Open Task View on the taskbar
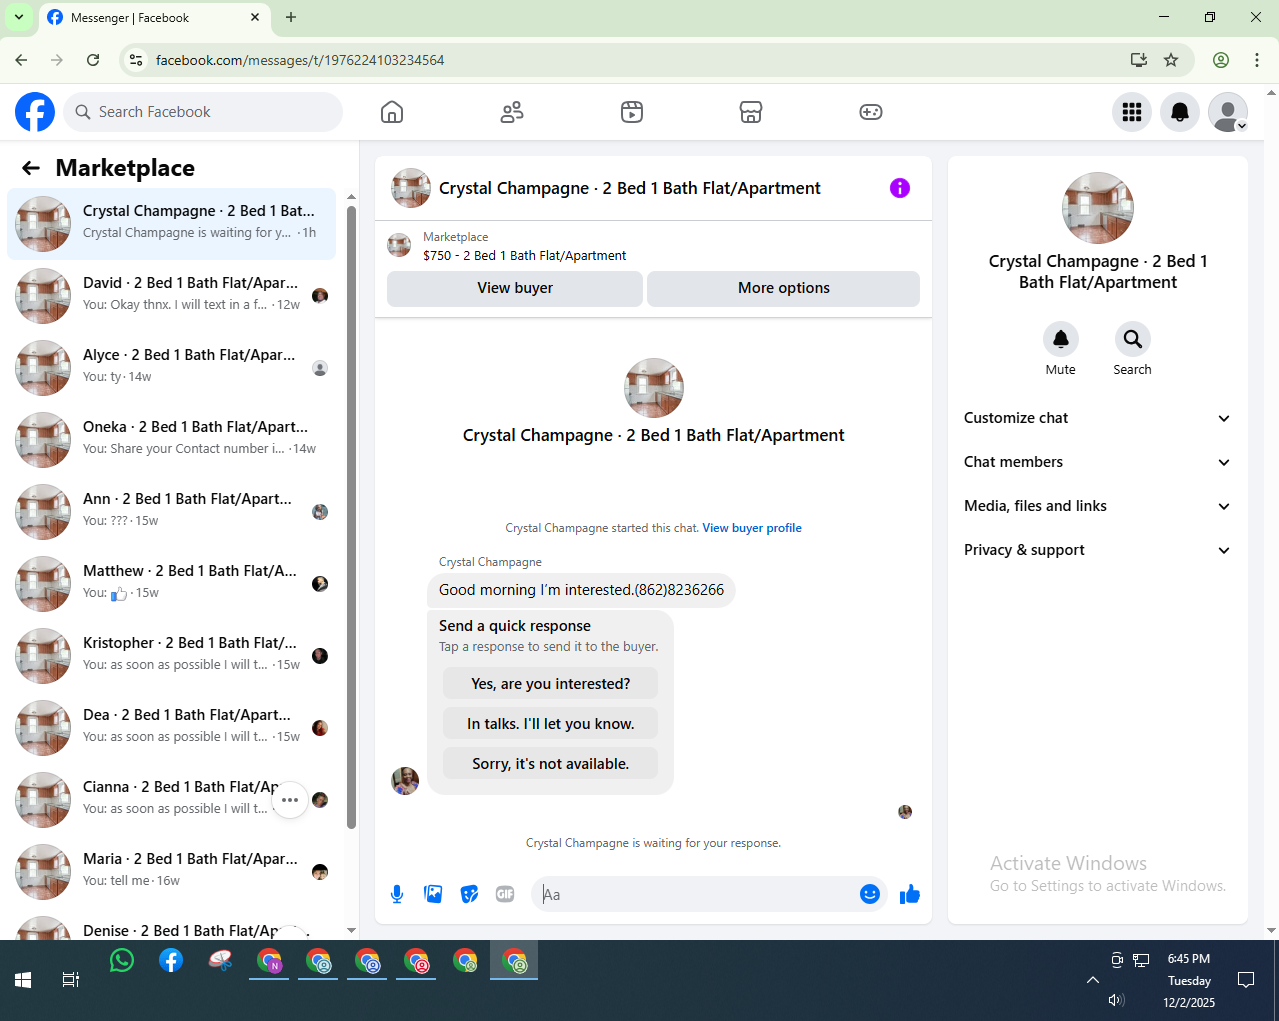 coord(71,980)
